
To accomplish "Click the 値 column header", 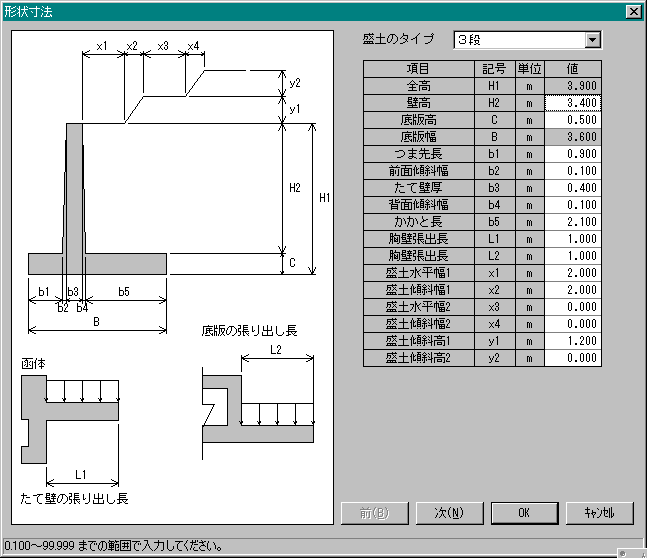I will 573,69.
